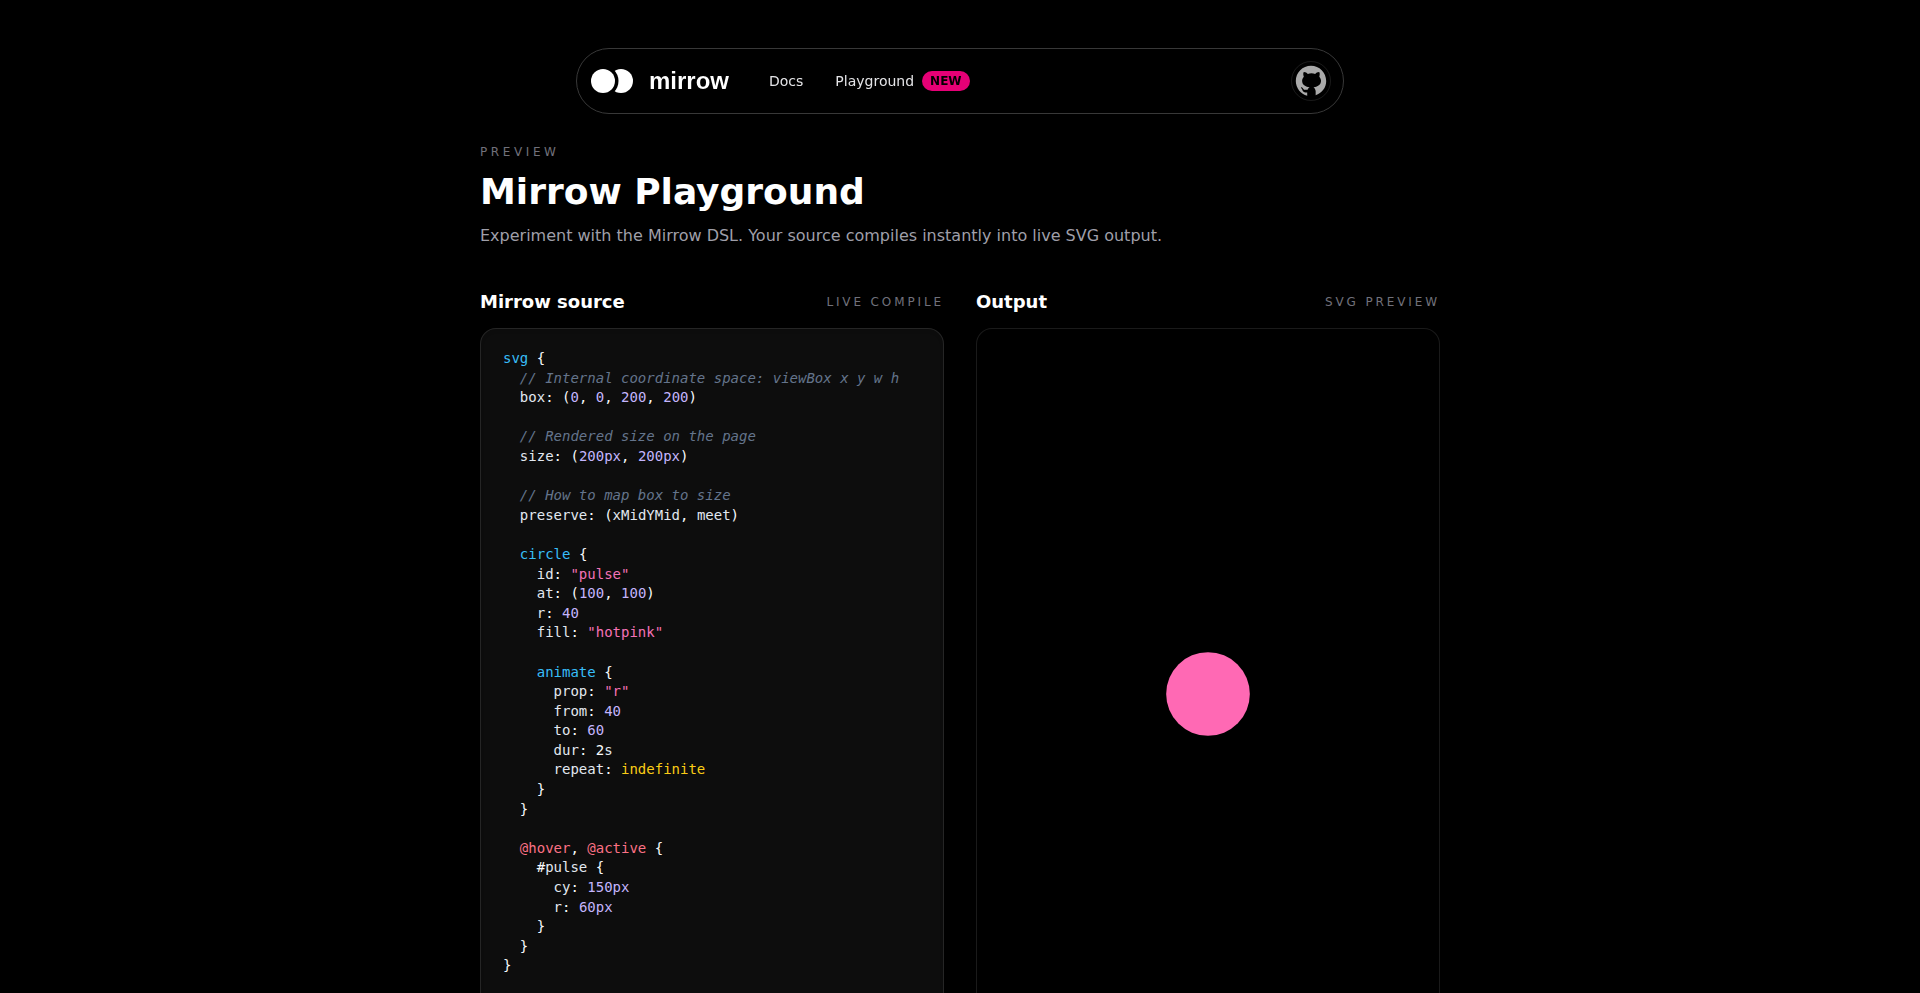This screenshot has height=993, width=1920.
Task: Click the SVG PREVIEW label
Action: coord(1381,302)
